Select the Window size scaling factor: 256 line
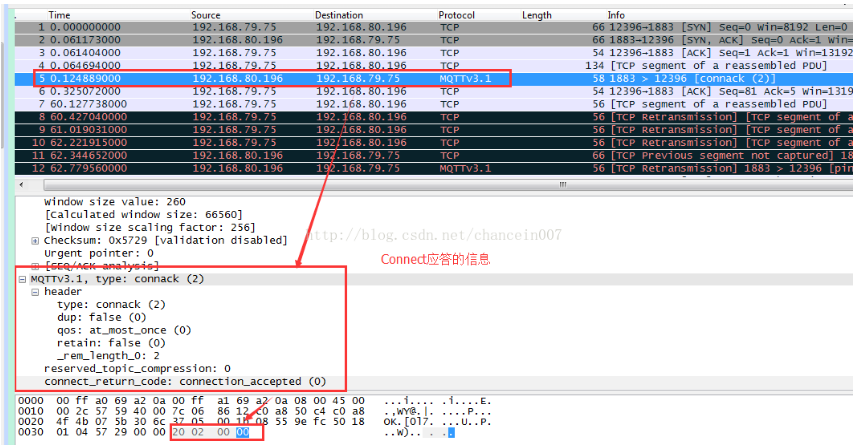 click(x=150, y=228)
